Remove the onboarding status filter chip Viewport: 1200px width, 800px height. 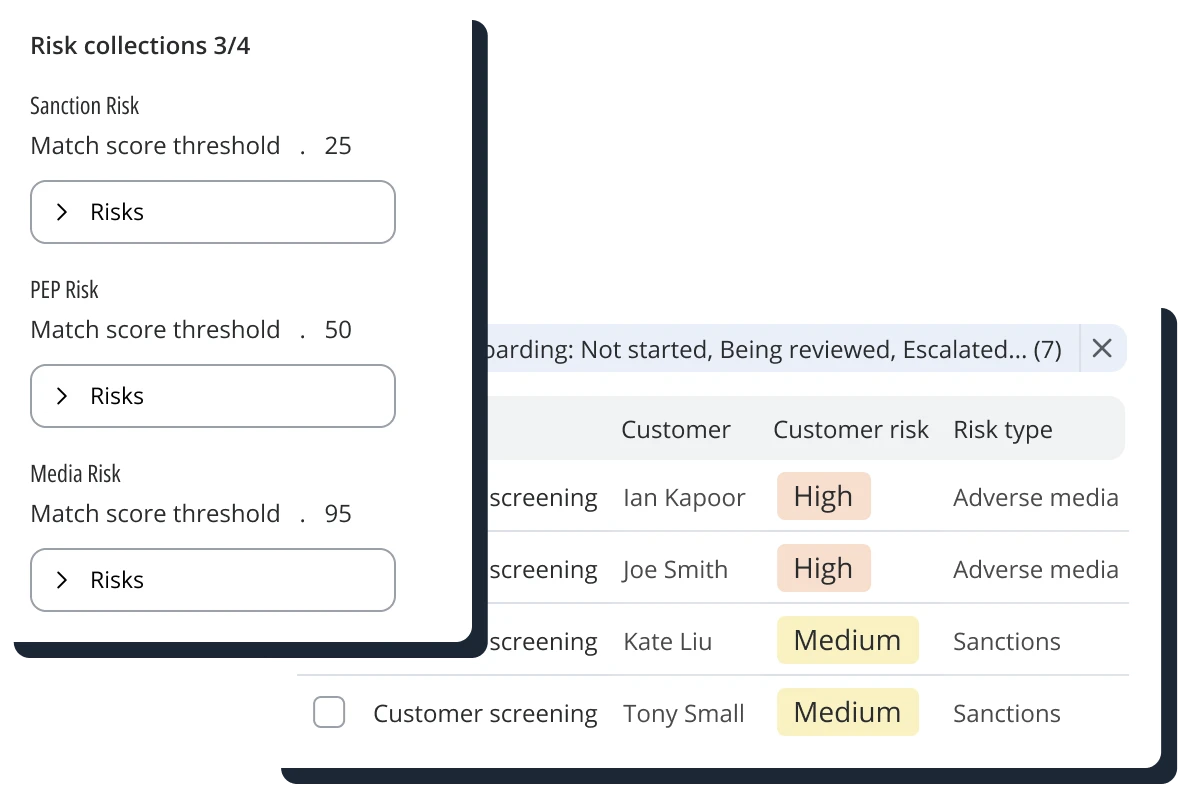pyautogui.click(x=1102, y=348)
